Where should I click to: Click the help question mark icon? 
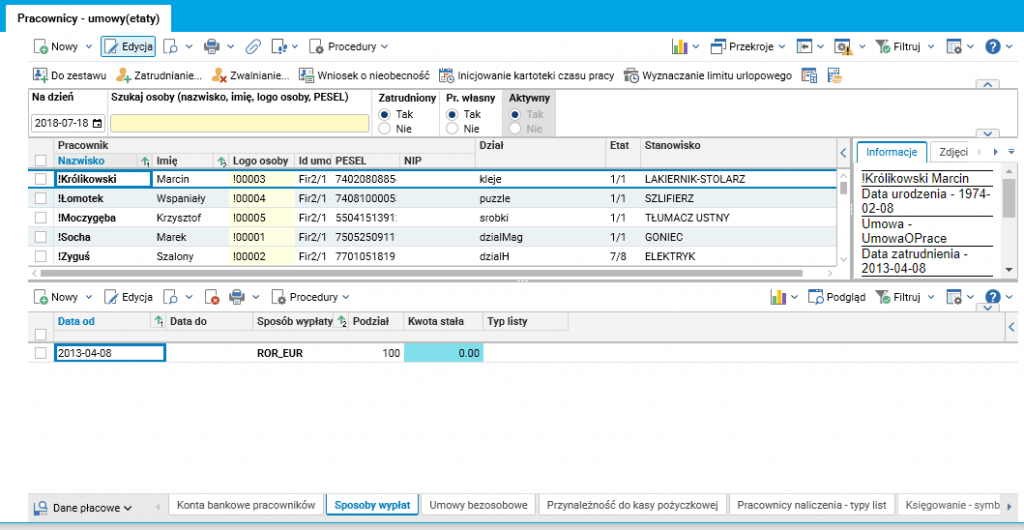993,46
